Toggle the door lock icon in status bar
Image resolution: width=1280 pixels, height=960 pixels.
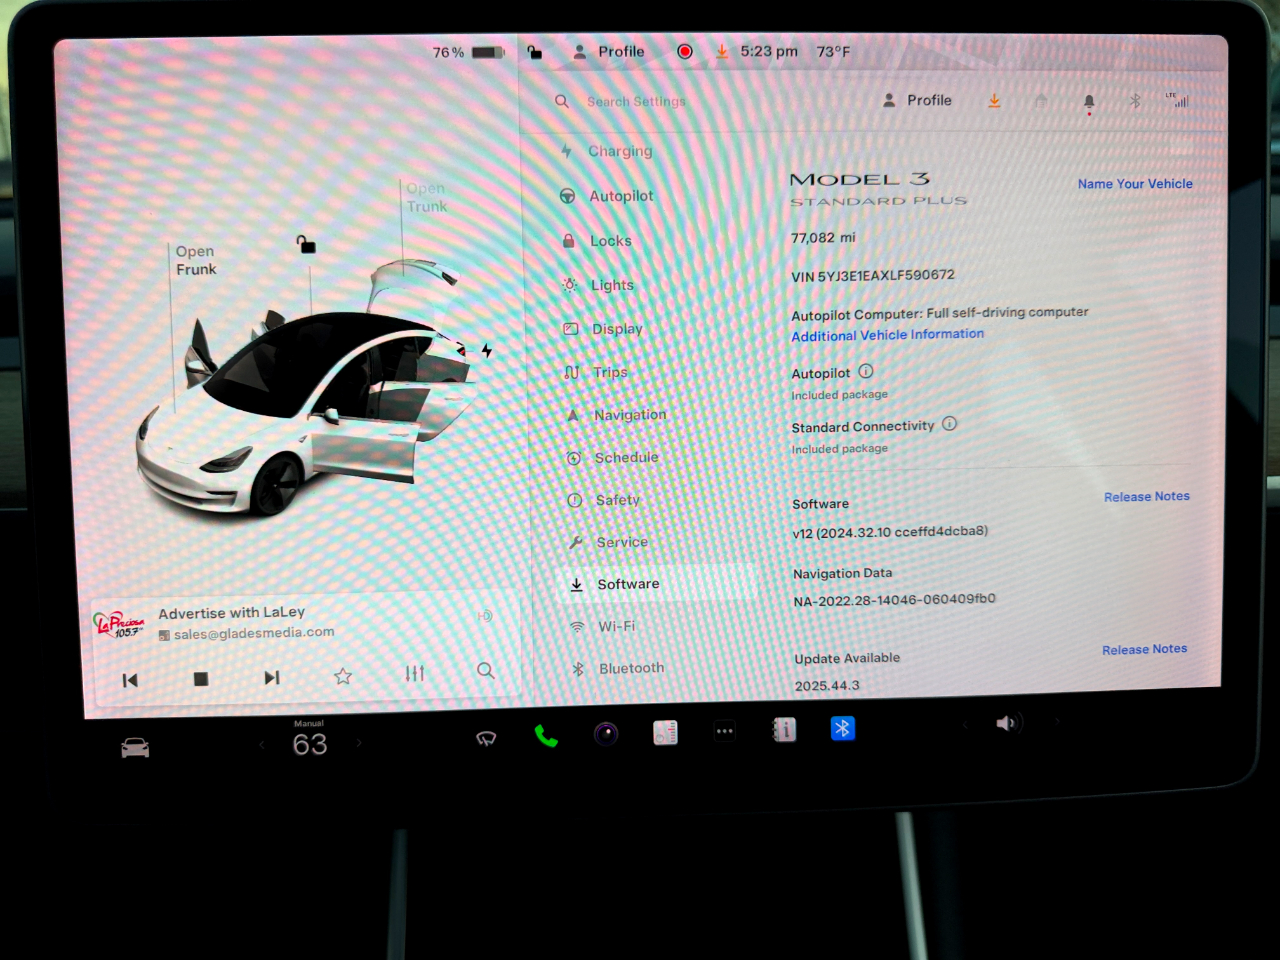535,52
